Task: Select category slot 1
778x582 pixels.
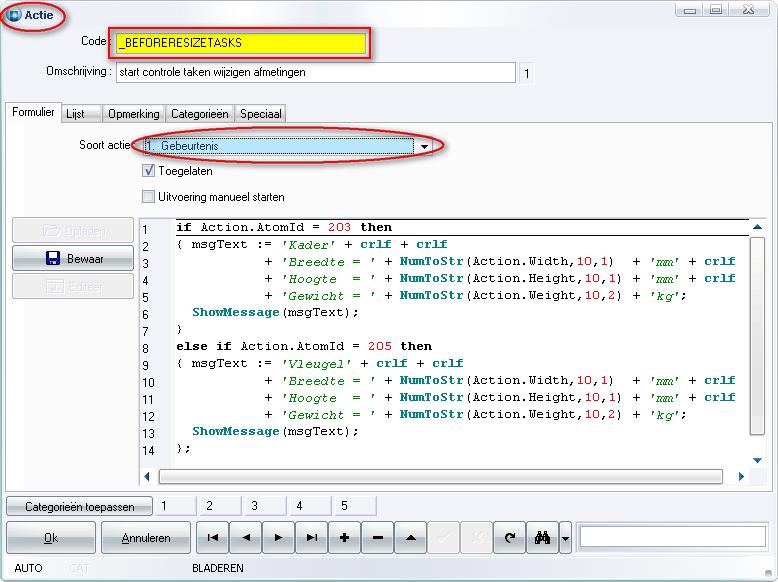Action: [x=175, y=506]
